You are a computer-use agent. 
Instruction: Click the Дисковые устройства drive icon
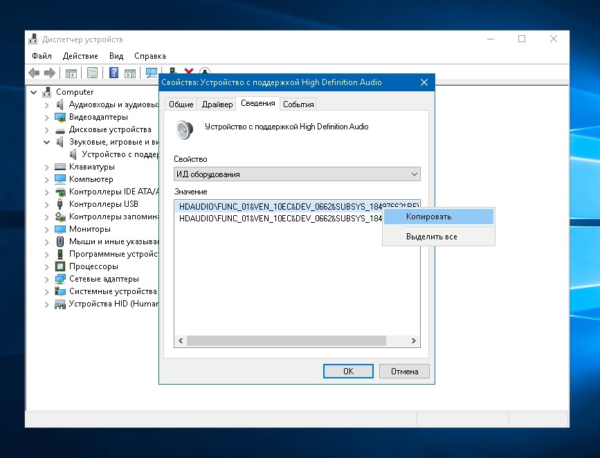click(x=60, y=130)
